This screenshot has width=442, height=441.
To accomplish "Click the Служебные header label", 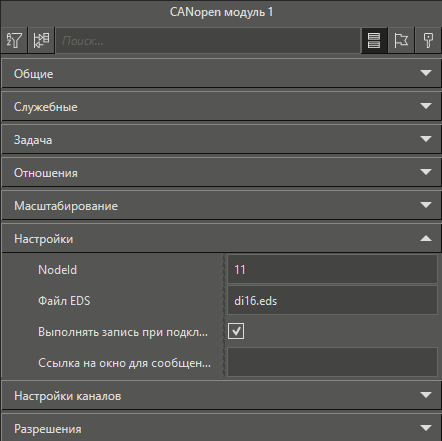I will coord(46,107).
